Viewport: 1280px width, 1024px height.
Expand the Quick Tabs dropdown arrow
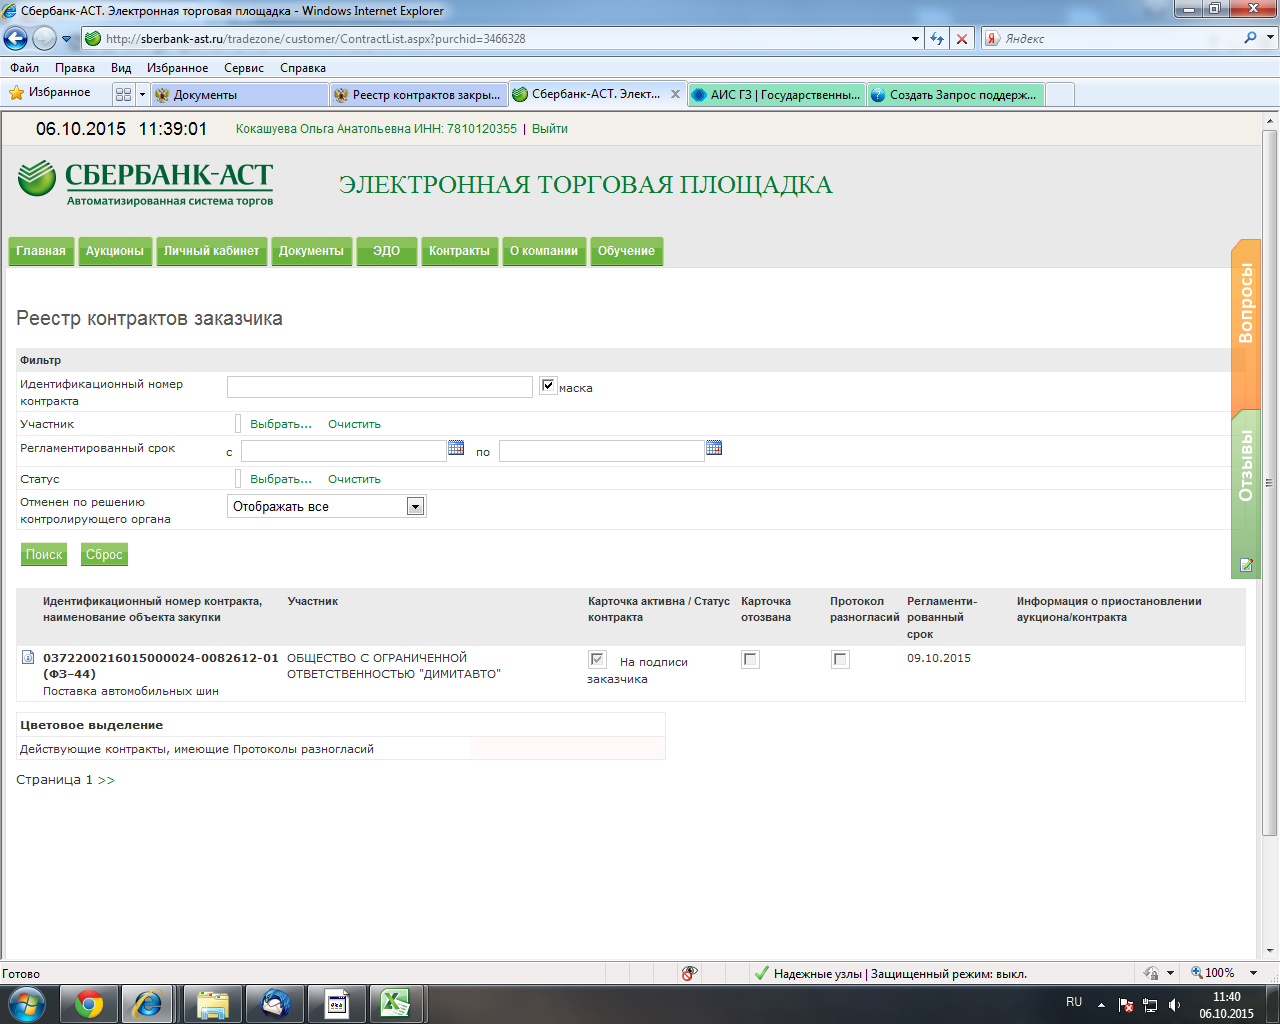coord(142,94)
